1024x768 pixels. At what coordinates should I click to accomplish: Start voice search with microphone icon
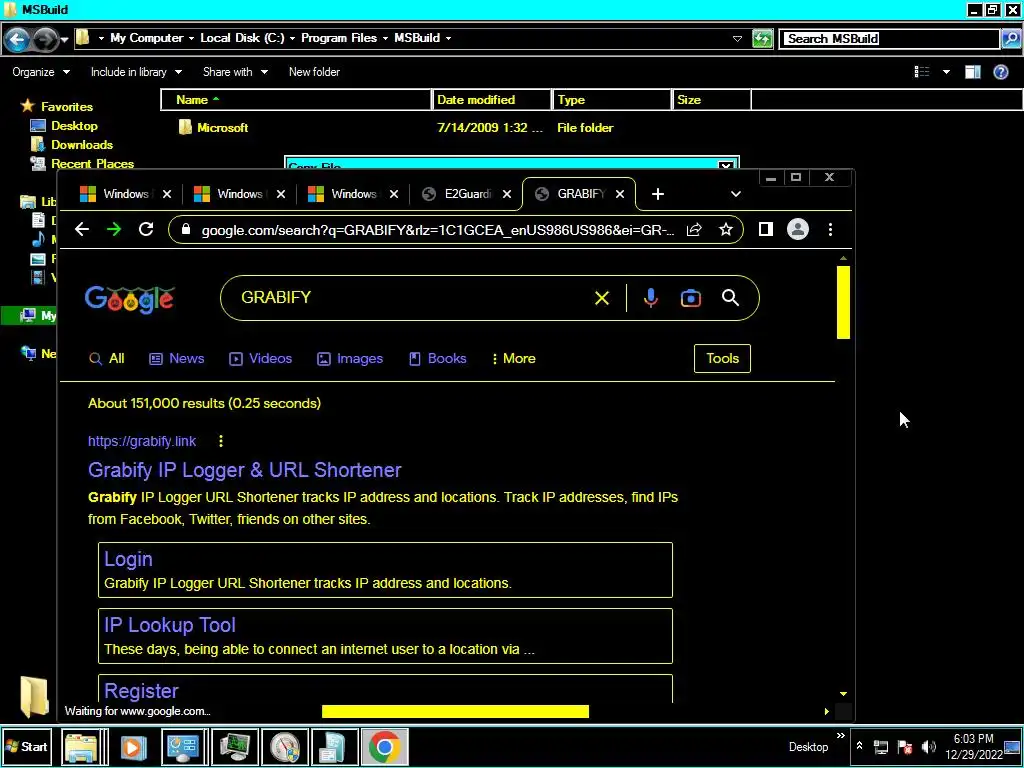pyautogui.click(x=650, y=298)
